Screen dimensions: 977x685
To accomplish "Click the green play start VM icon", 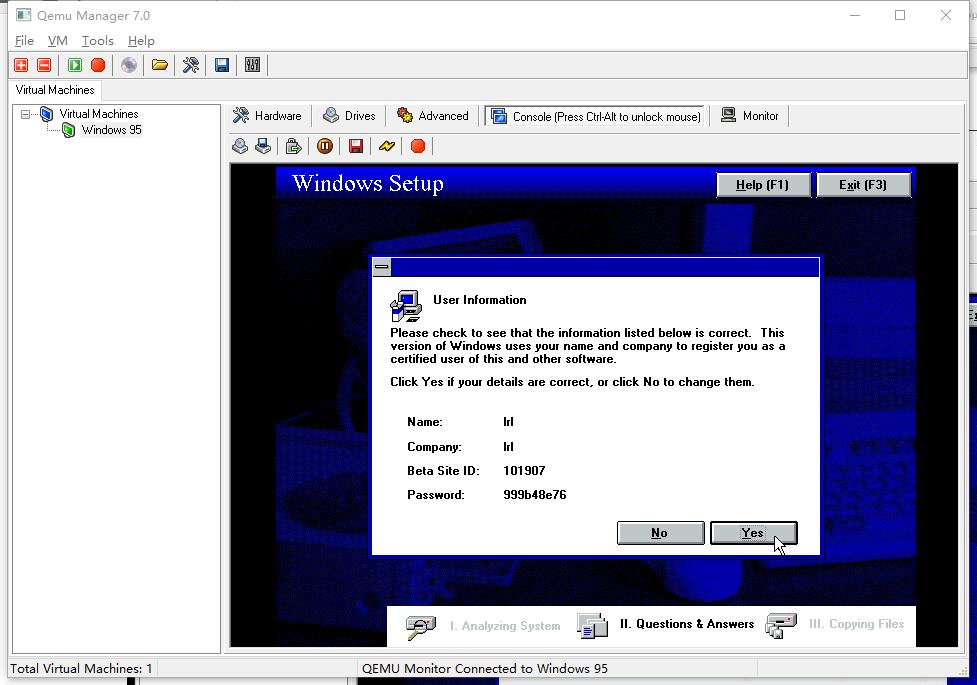I will click(x=75, y=65).
